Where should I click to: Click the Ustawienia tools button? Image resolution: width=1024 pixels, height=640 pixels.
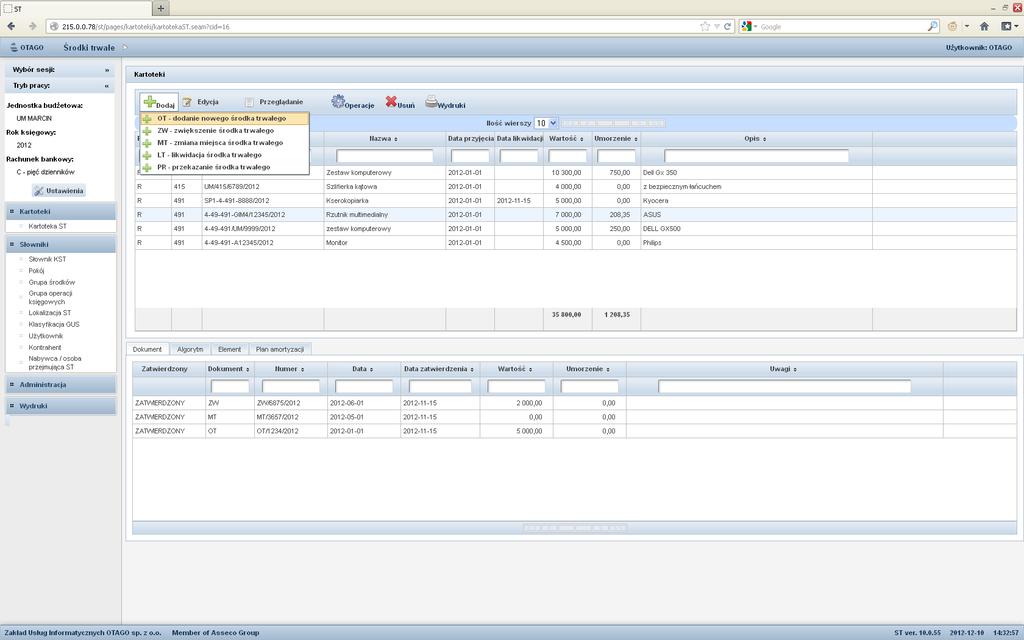point(59,191)
